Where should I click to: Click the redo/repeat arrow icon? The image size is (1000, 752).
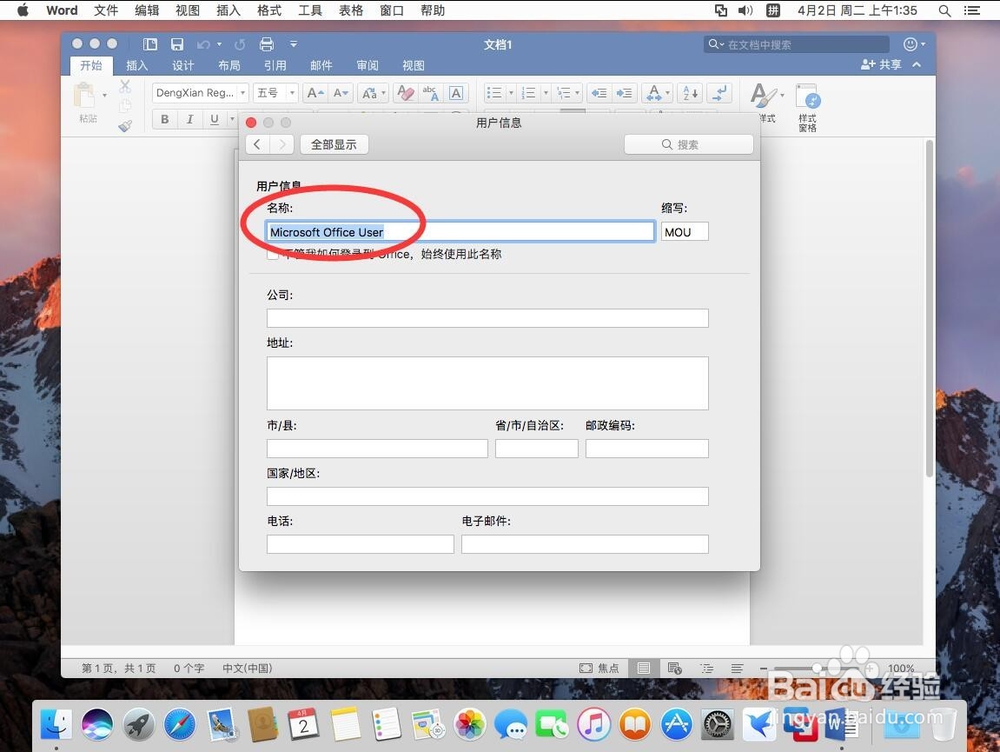click(240, 45)
